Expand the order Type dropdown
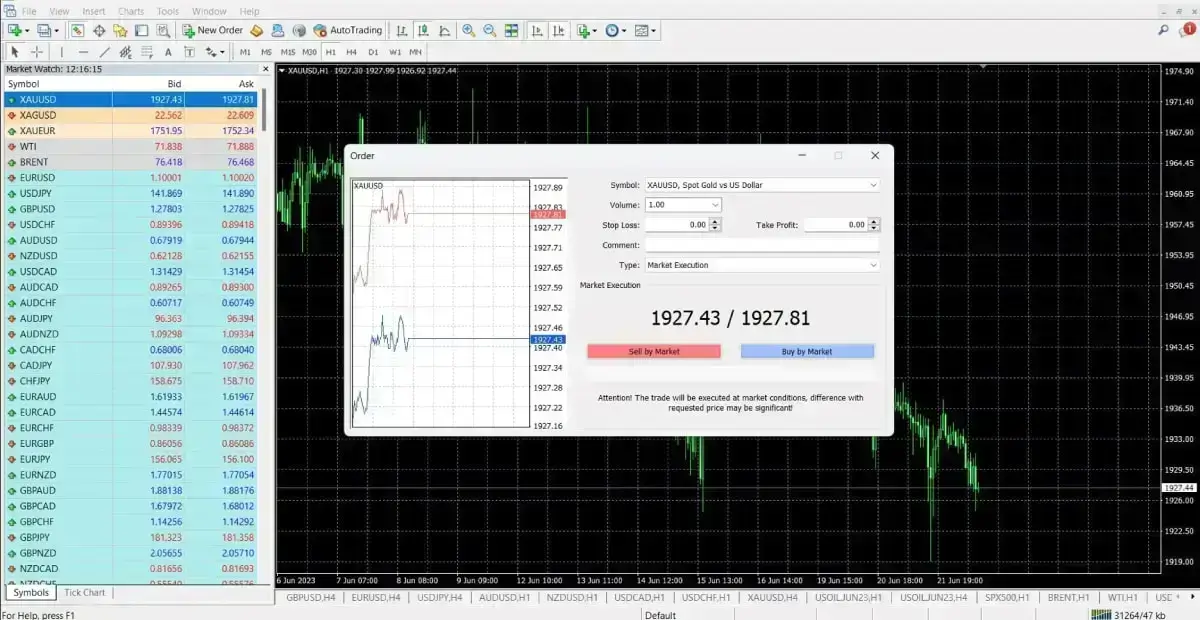This screenshot has width=1200, height=620. 872,264
